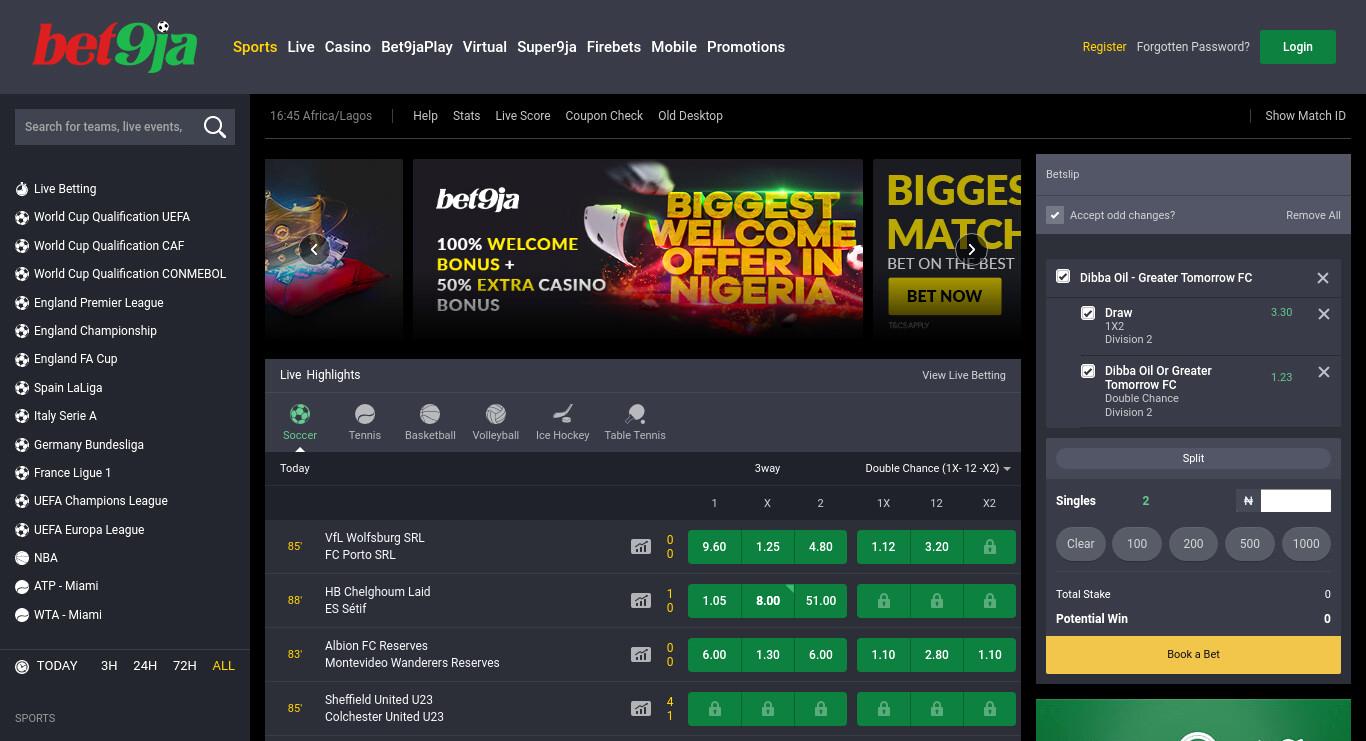Expand Double Chance (1X-12-X2) market dropdown
Viewport: 1366px width, 741px height.
tap(938, 468)
